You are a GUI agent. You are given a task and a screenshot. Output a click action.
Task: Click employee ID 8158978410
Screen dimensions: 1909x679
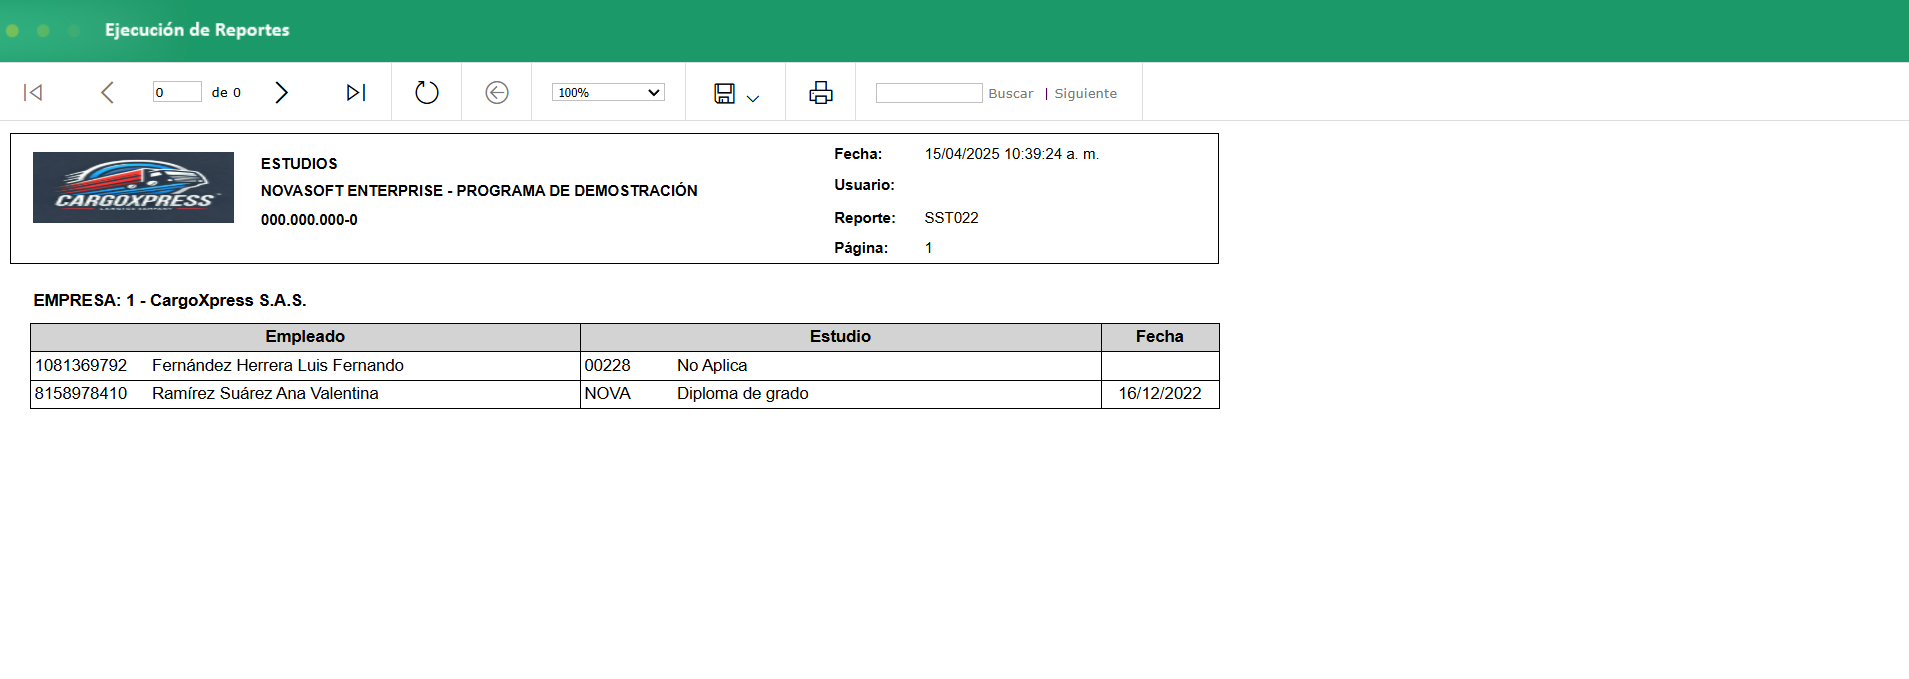tap(81, 394)
